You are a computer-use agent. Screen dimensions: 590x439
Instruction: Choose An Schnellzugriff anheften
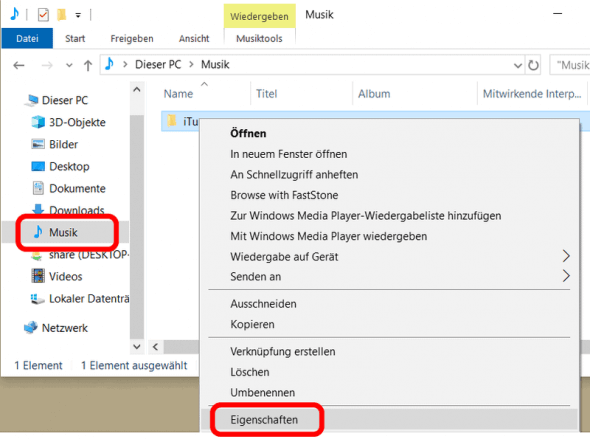tap(294, 175)
